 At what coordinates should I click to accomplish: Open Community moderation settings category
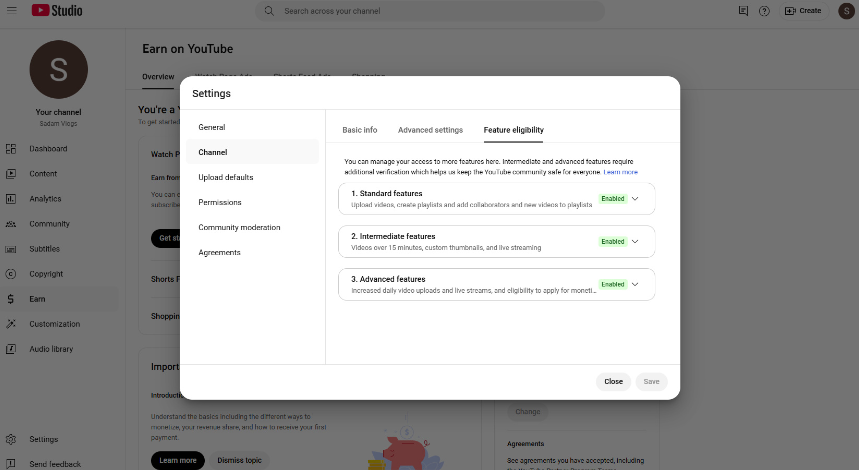253,227
